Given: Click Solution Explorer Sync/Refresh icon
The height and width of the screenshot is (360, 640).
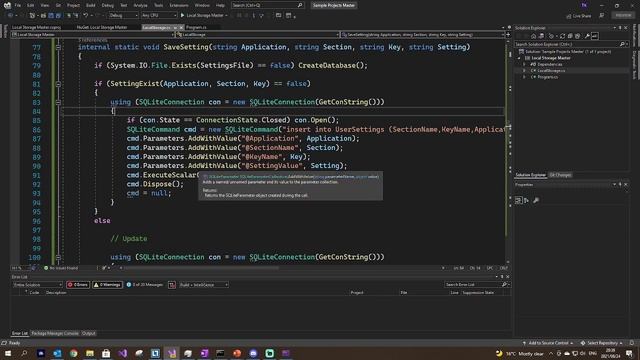Looking at the screenshot, I should pyautogui.click(x=562, y=36).
